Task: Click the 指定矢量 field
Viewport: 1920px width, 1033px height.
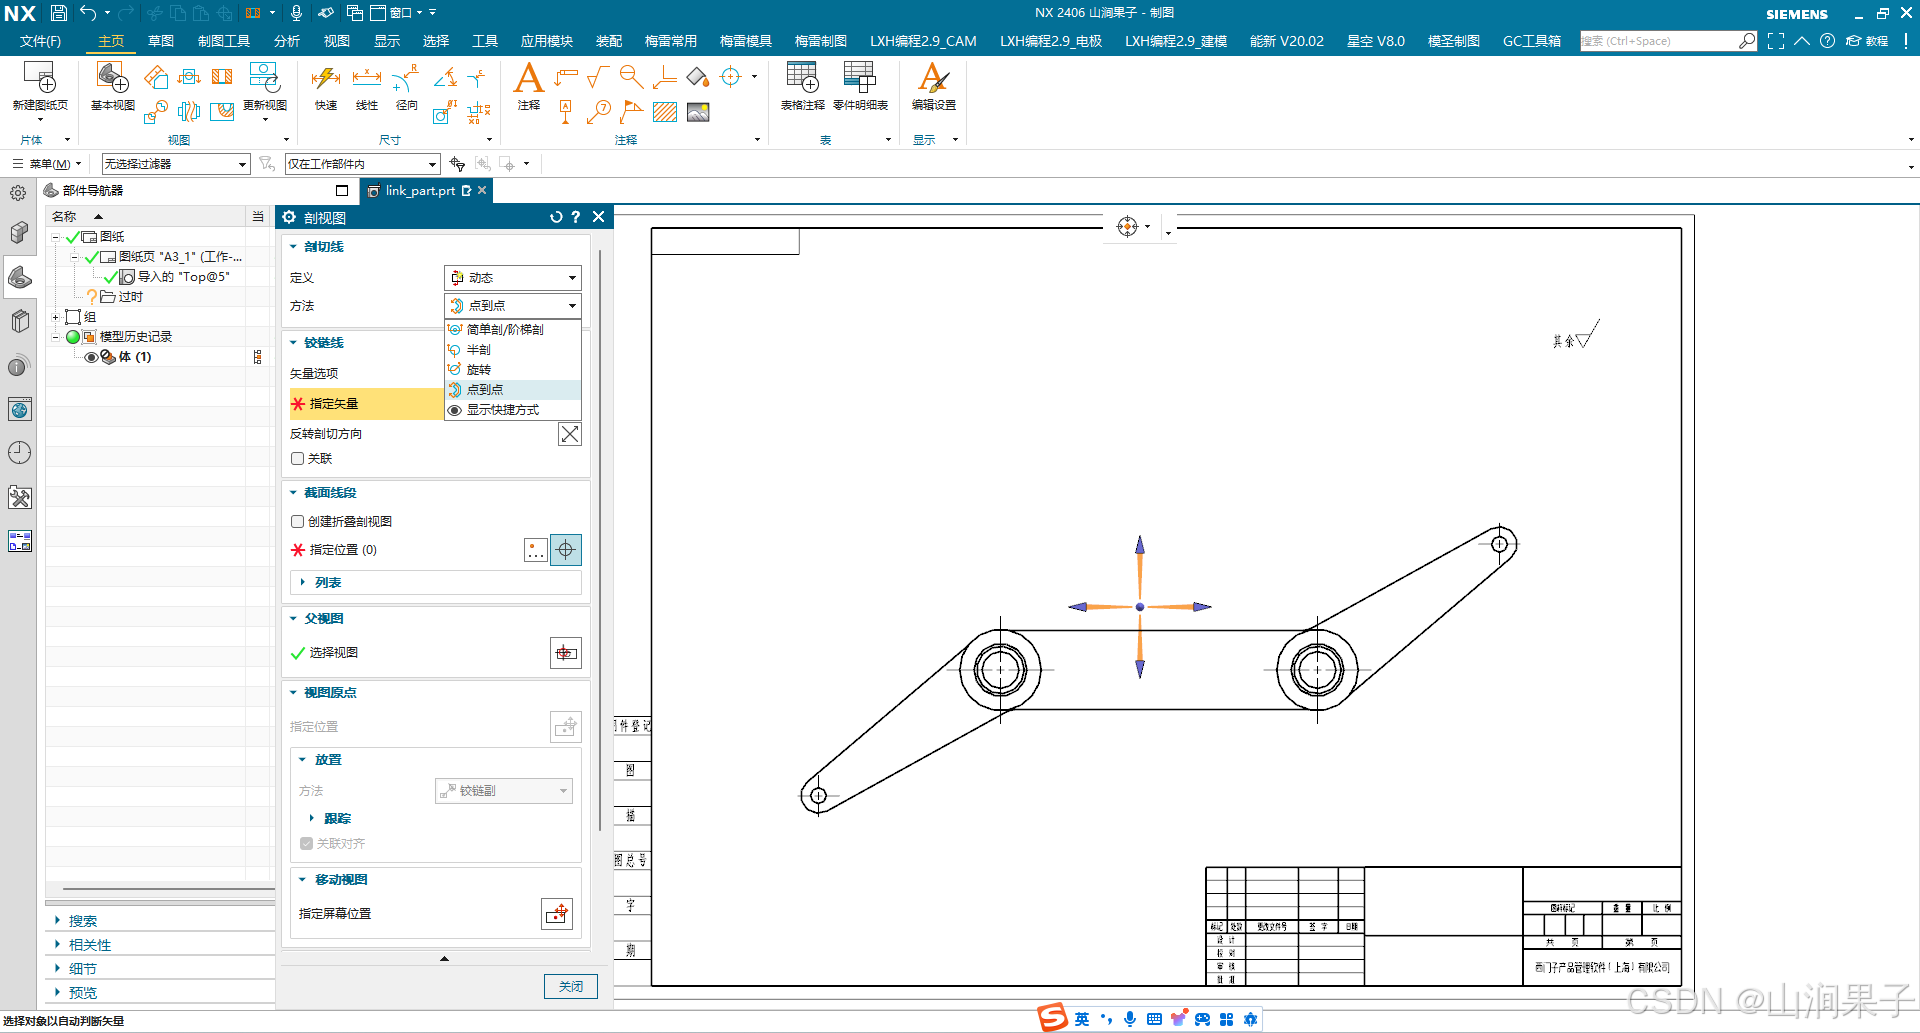Action: pyautogui.click(x=366, y=404)
